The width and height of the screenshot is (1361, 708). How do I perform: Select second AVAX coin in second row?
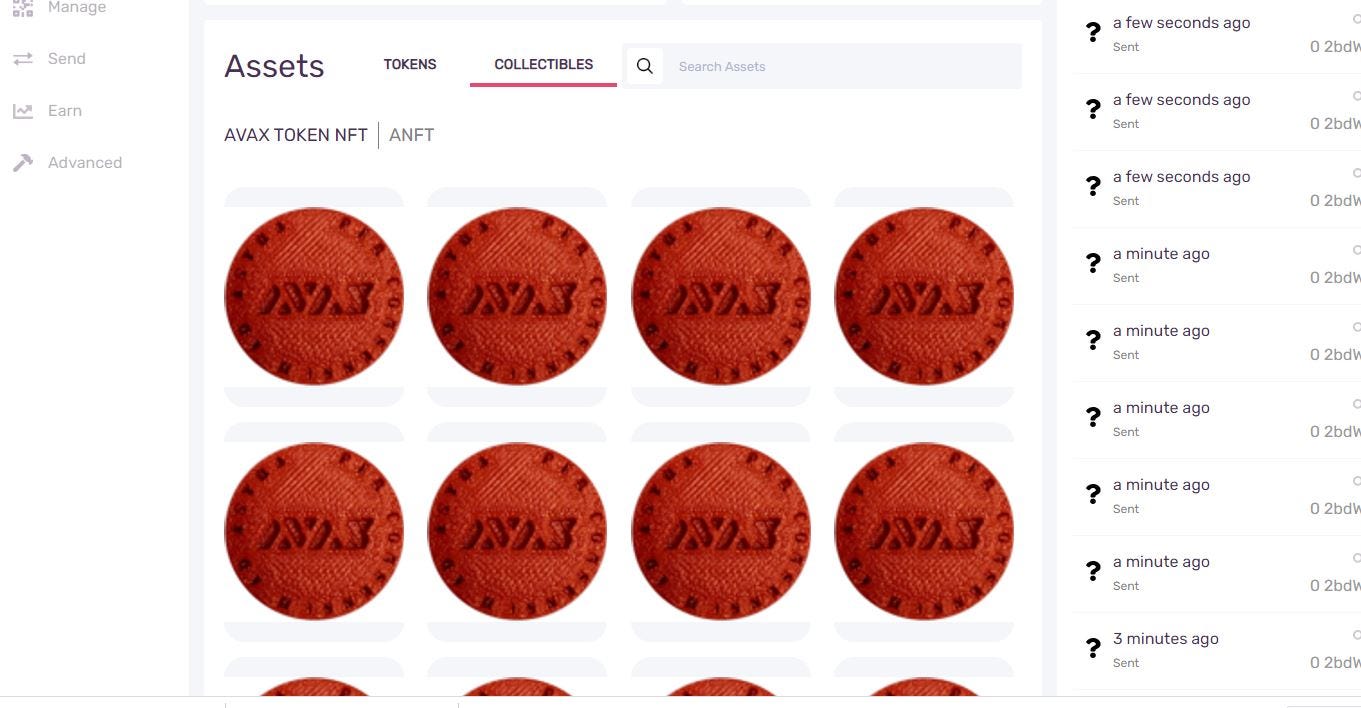pos(517,531)
